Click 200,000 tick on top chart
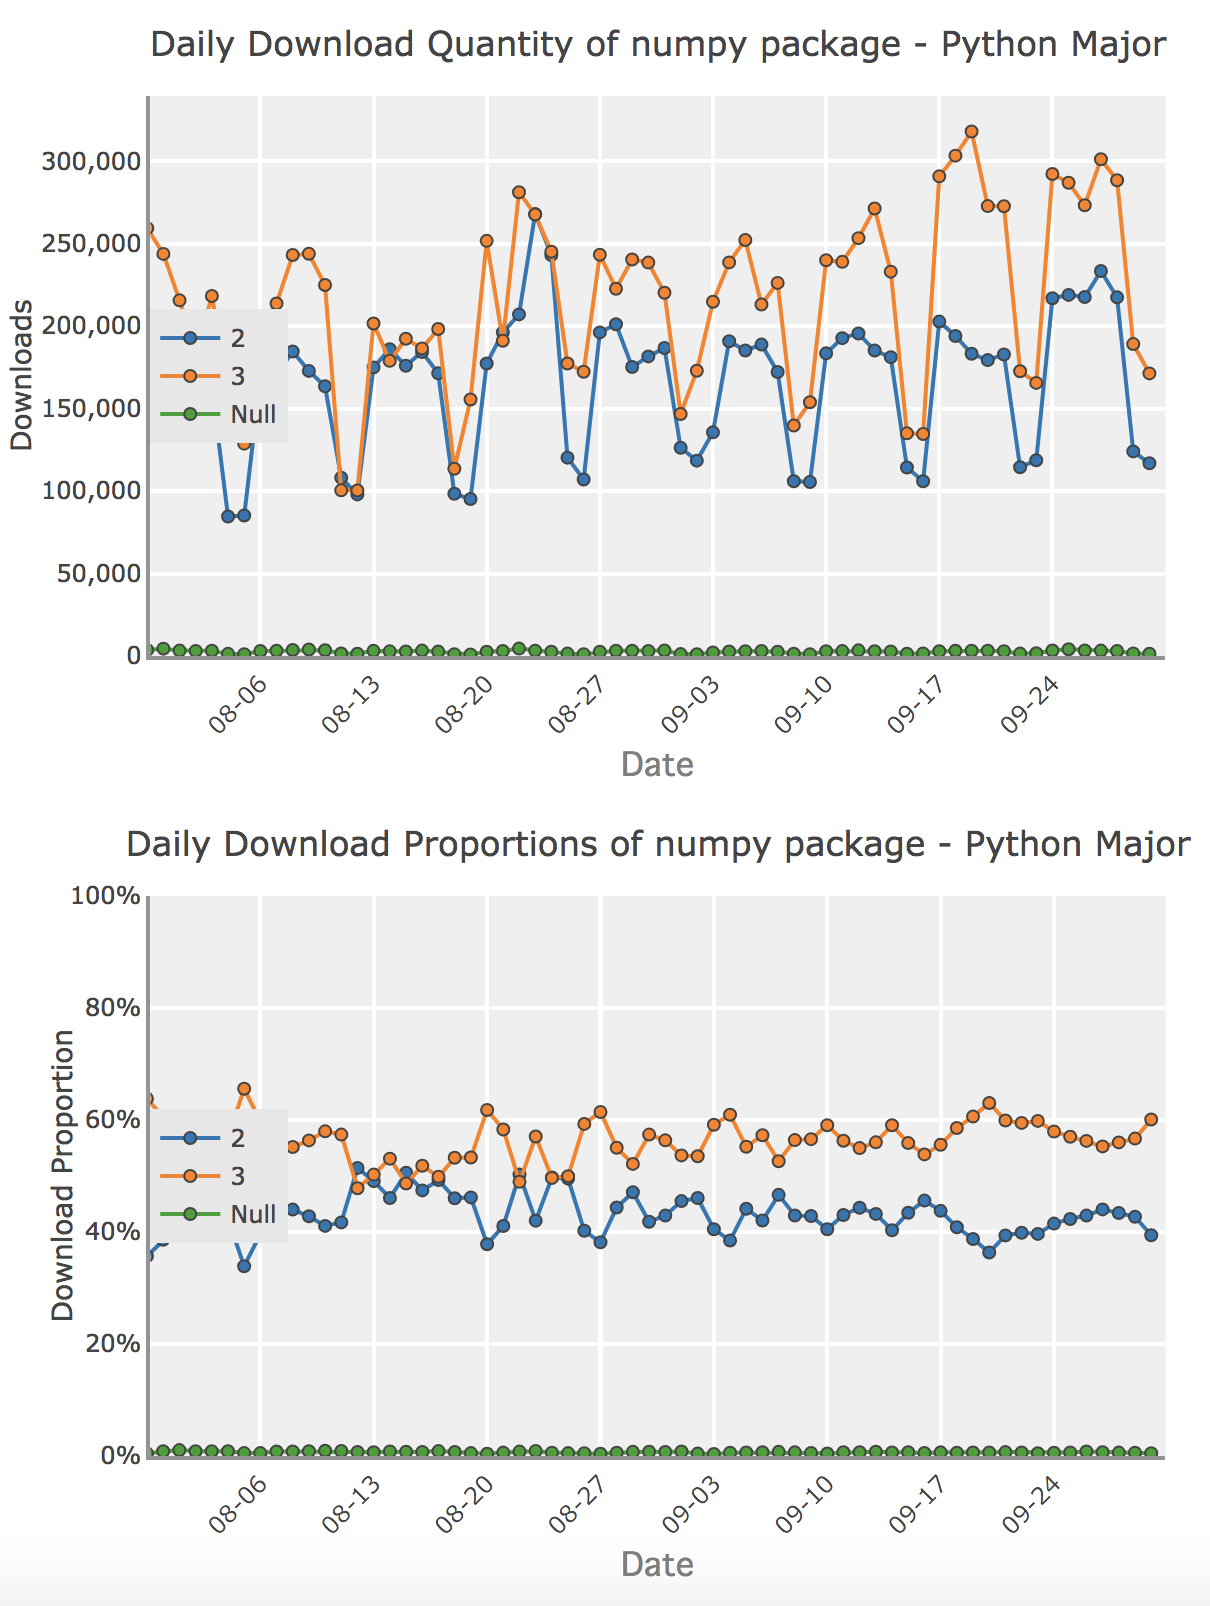Screen dimensions: 1210x1606 (x=89, y=326)
